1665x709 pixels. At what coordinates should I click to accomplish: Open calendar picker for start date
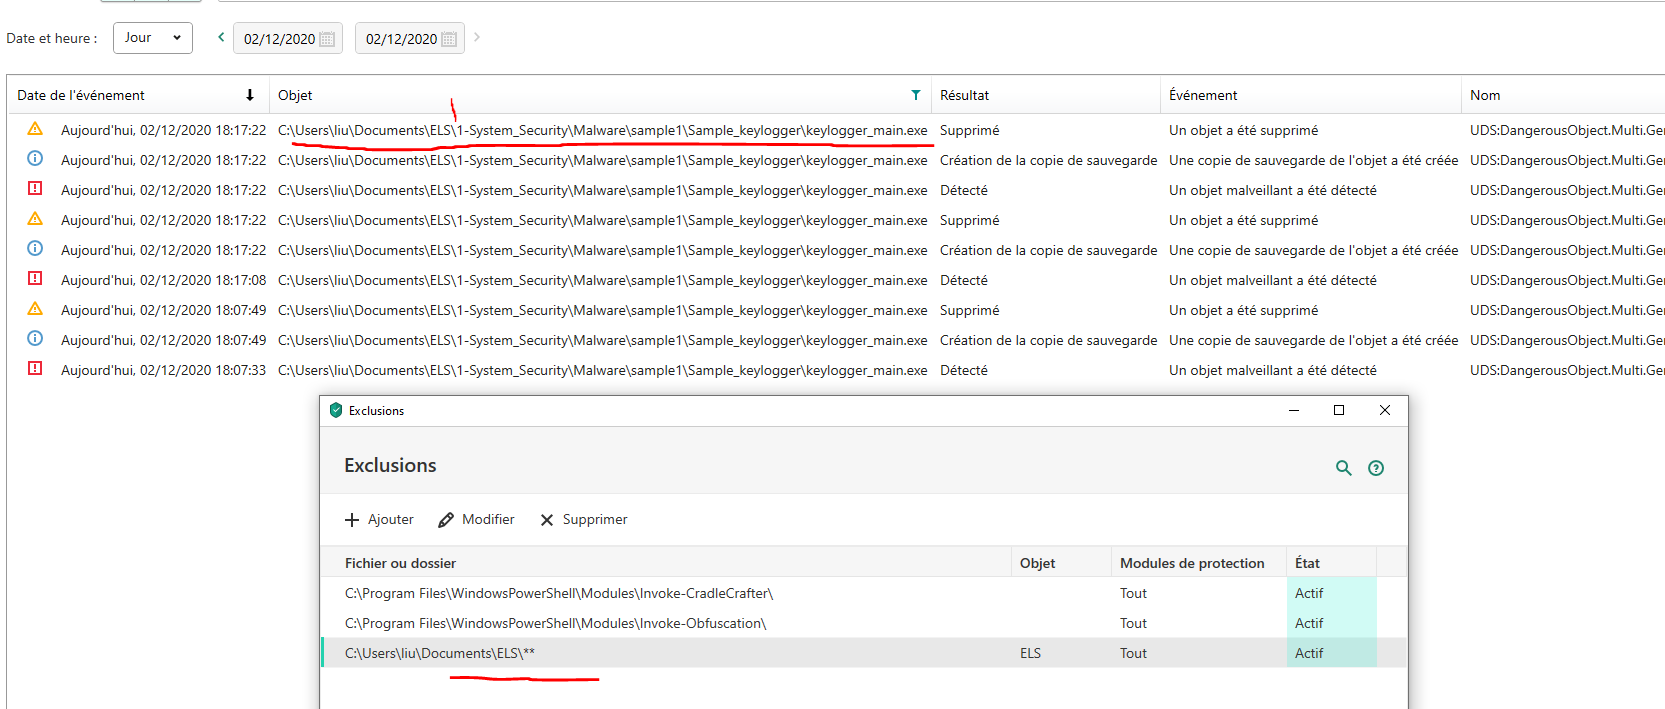pyautogui.click(x=327, y=39)
